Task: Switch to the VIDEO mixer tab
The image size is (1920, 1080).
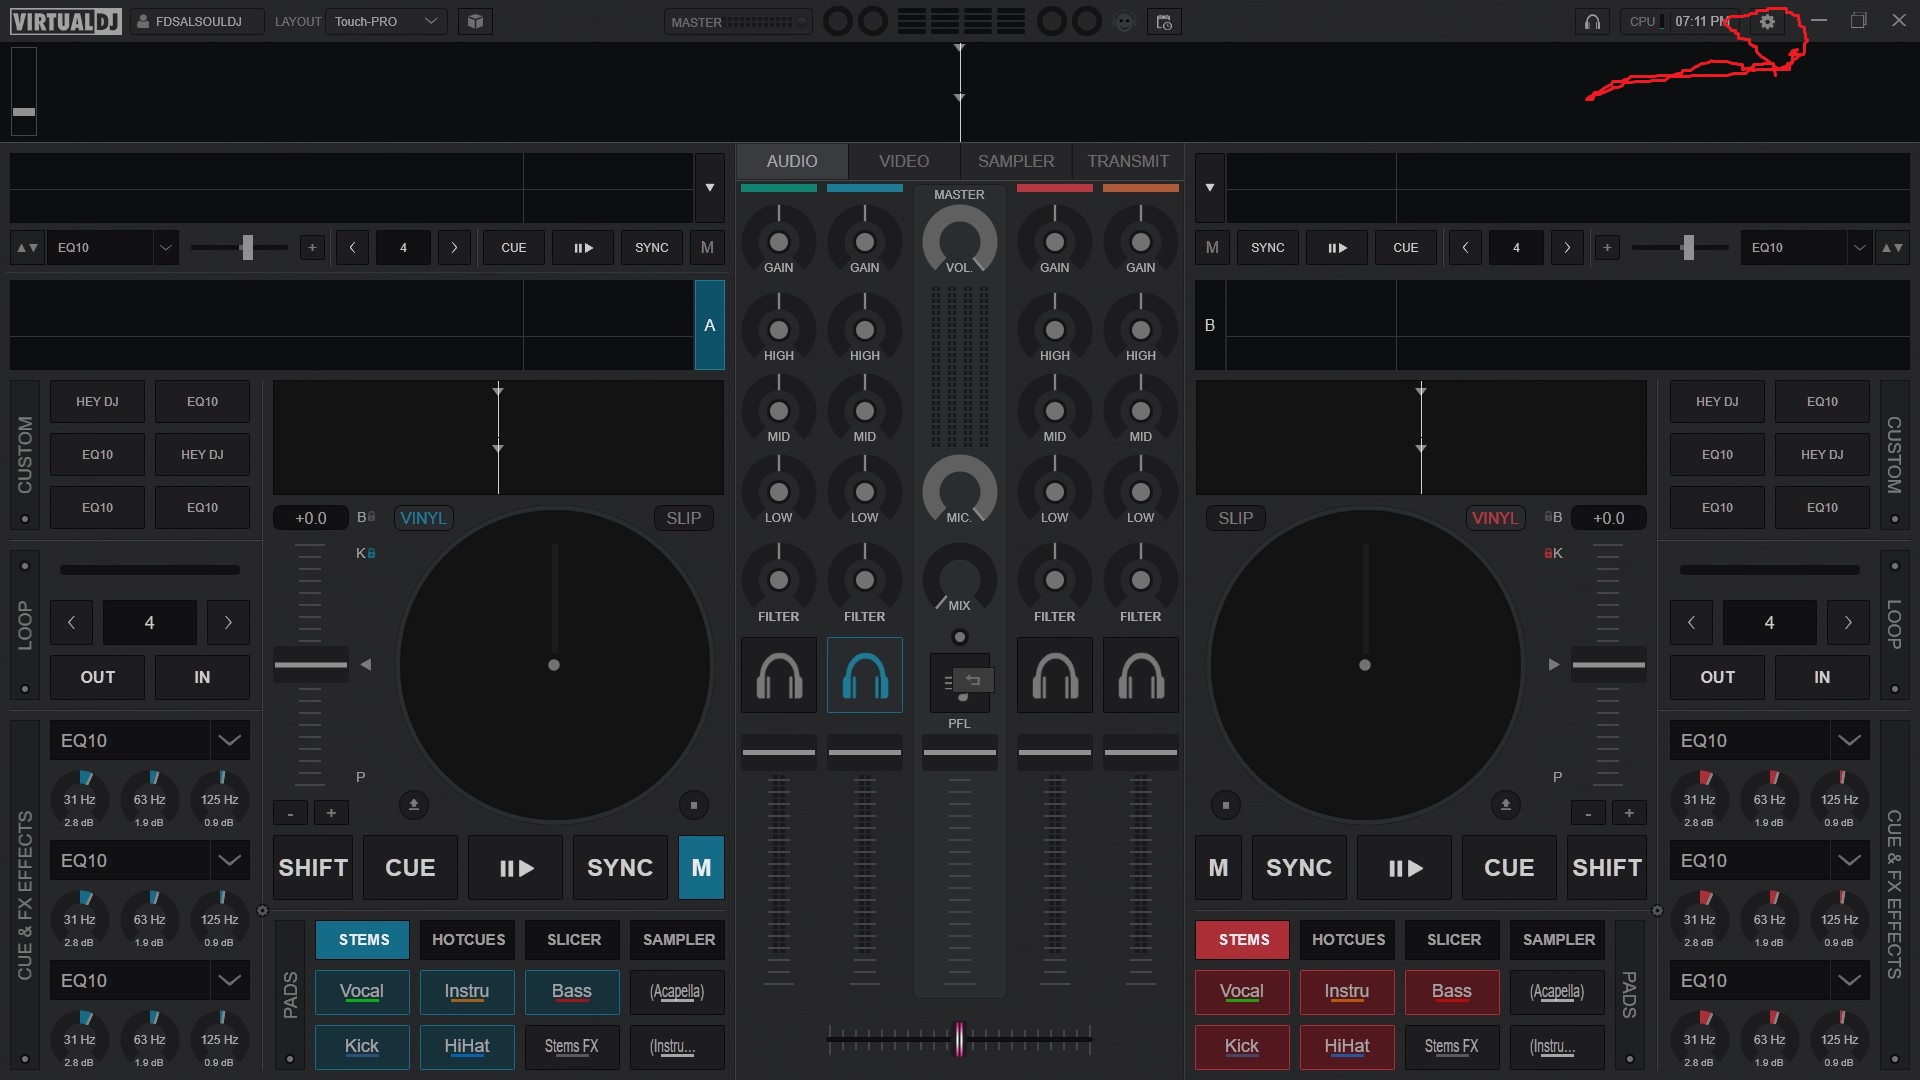Action: tap(904, 161)
